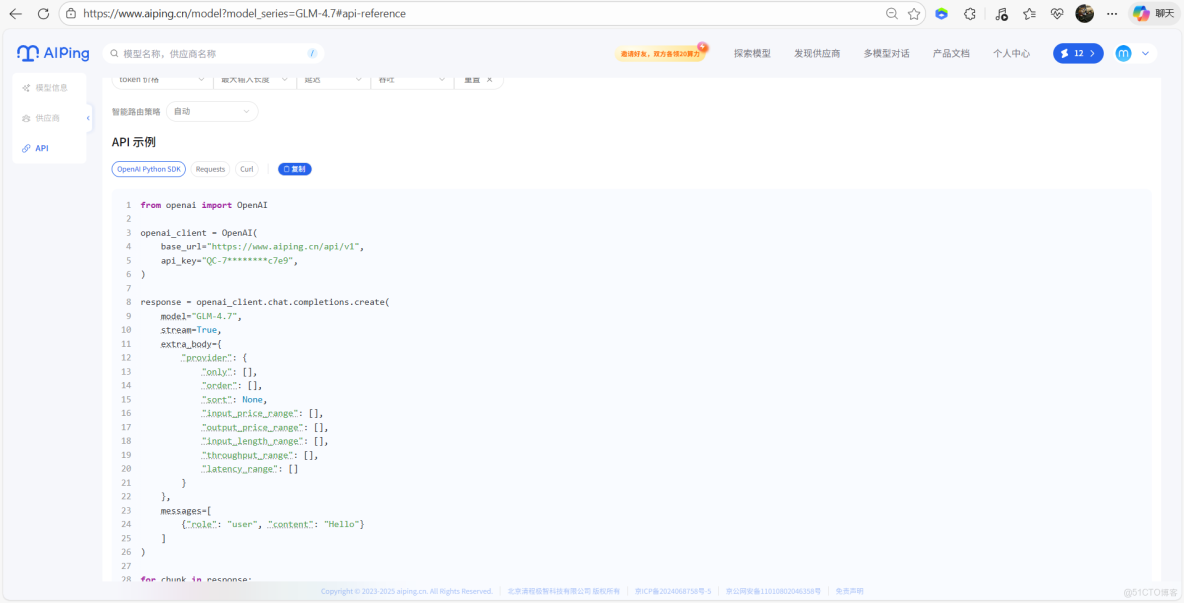Click the user avatar in header
The image size is (1184, 603).
(1123, 53)
